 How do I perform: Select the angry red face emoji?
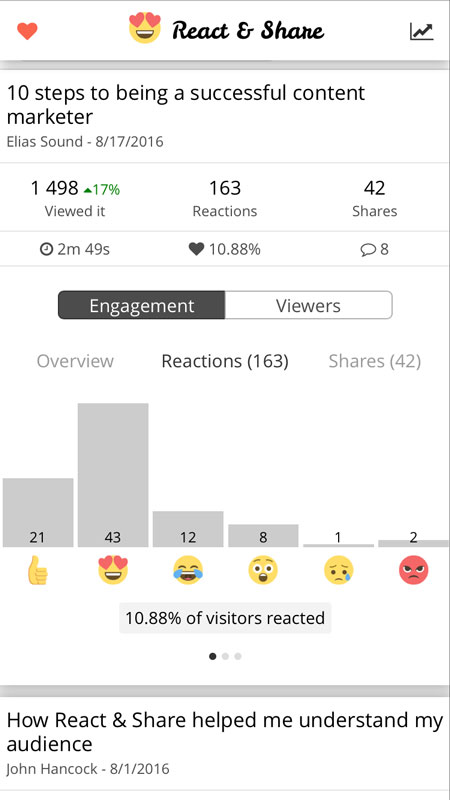click(x=413, y=570)
